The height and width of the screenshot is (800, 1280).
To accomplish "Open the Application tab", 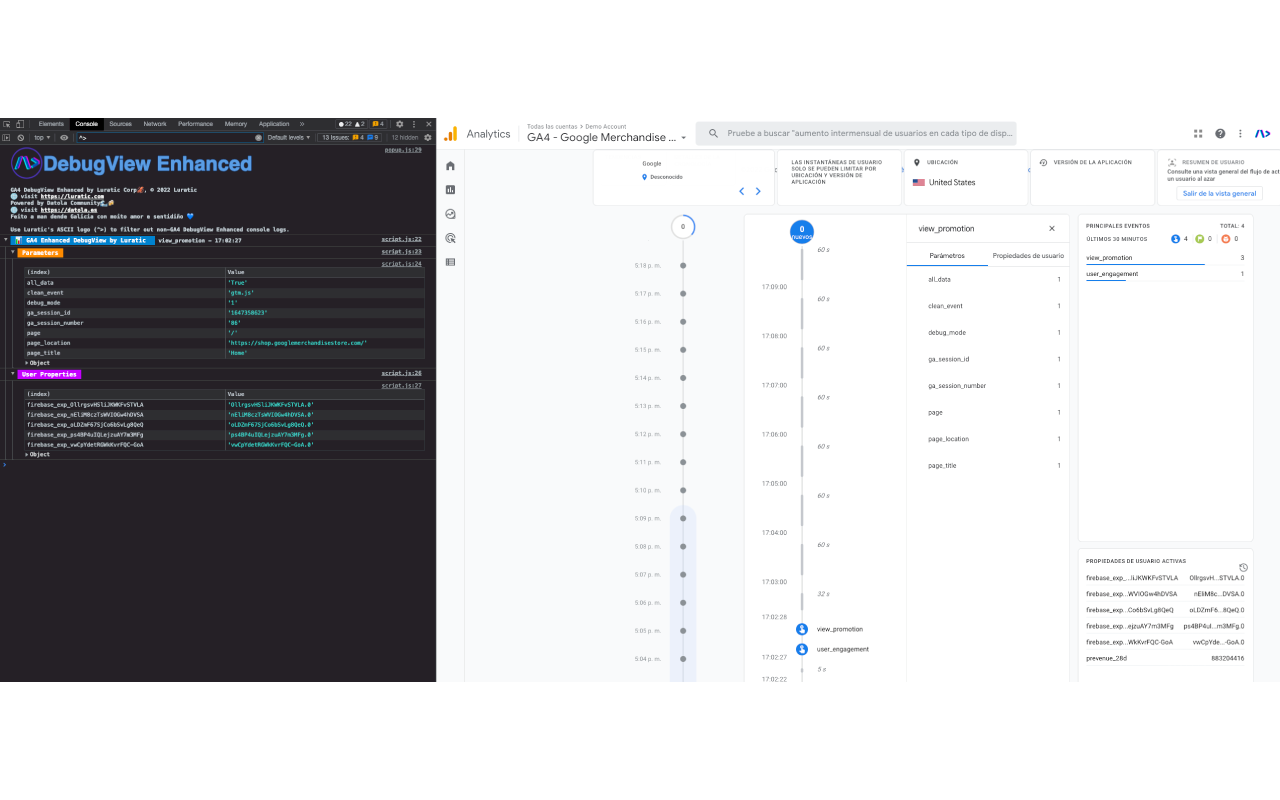I will [274, 124].
